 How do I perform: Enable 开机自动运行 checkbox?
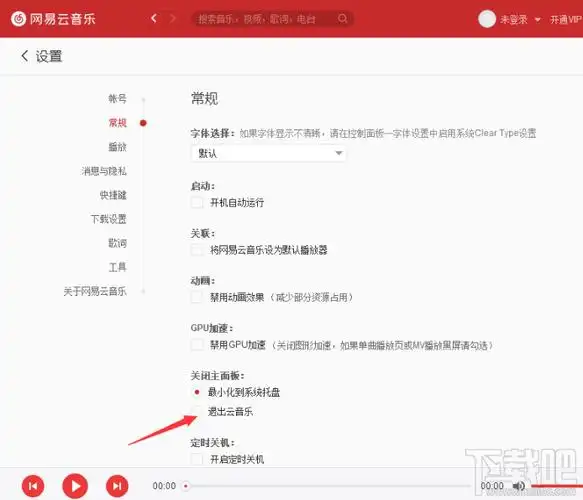(197, 203)
